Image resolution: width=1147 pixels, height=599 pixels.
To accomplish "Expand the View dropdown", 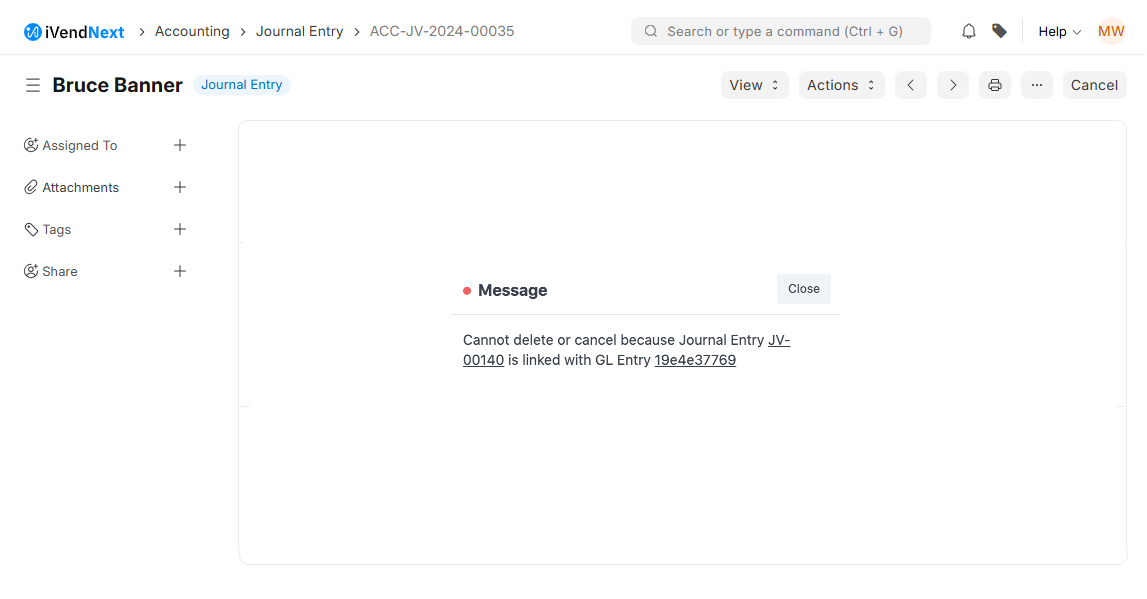I will click(754, 85).
